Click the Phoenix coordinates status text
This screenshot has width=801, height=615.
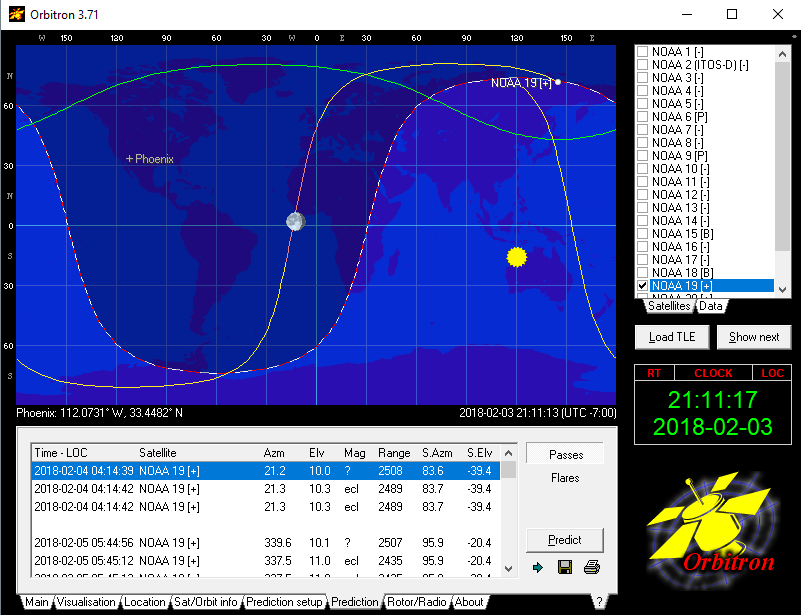coord(100,413)
